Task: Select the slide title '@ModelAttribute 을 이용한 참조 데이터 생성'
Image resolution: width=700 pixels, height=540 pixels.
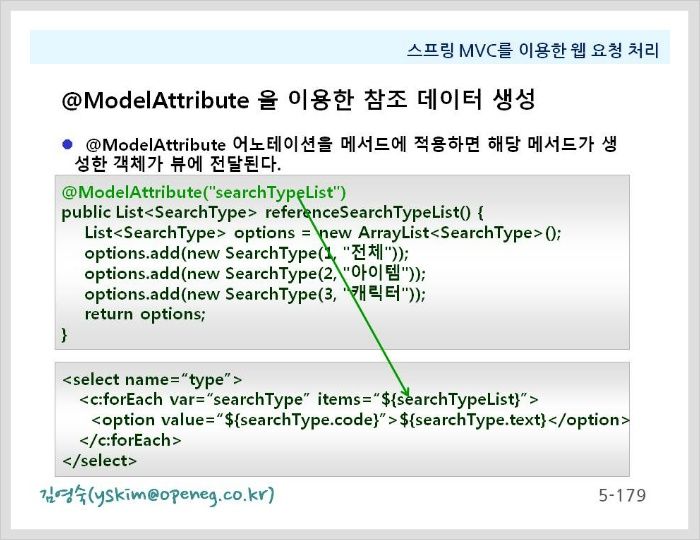Action: 298,100
